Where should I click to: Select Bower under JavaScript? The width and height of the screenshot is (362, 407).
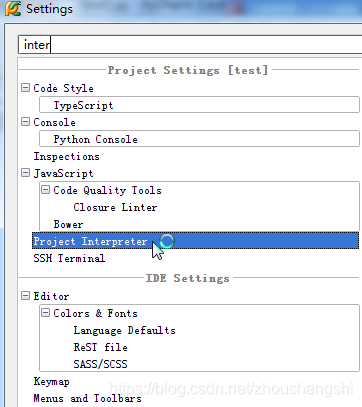point(68,224)
